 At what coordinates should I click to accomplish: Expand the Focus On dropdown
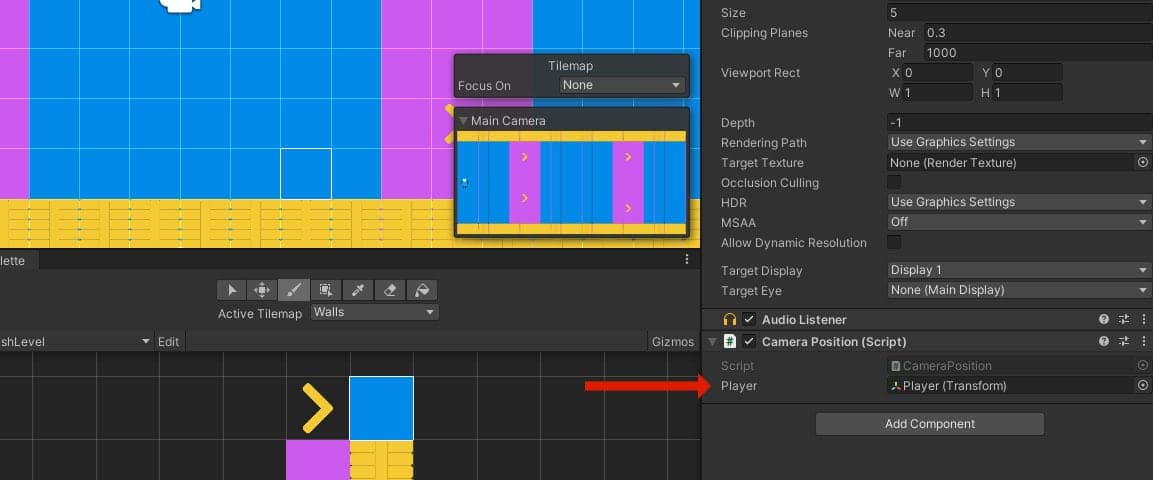(621, 86)
